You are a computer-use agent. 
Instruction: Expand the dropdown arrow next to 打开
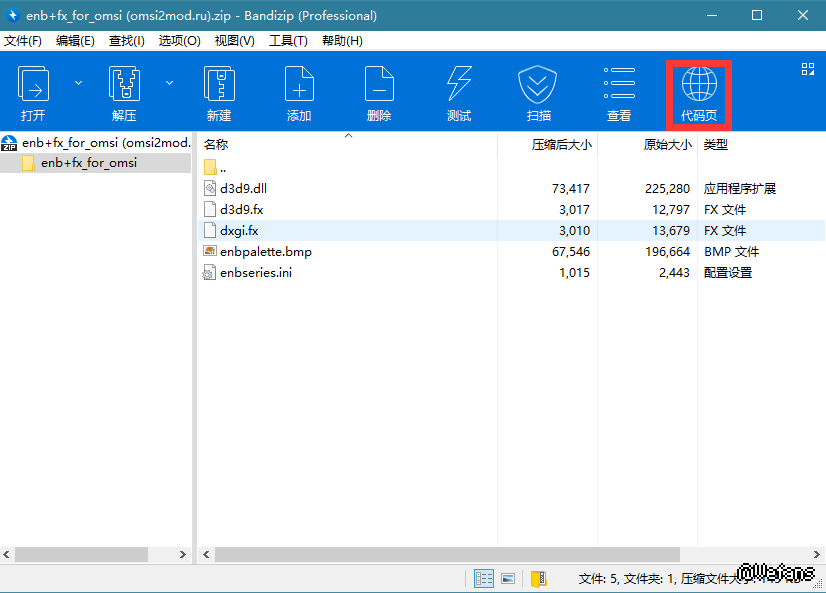[x=78, y=83]
